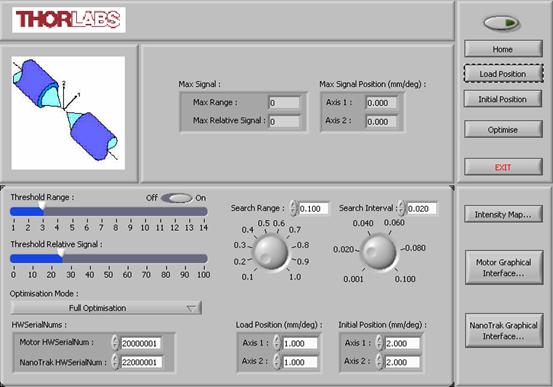The image size is (553, 387).
Task: Click the Max Range indicator field
Action: [x=284, y=103]
